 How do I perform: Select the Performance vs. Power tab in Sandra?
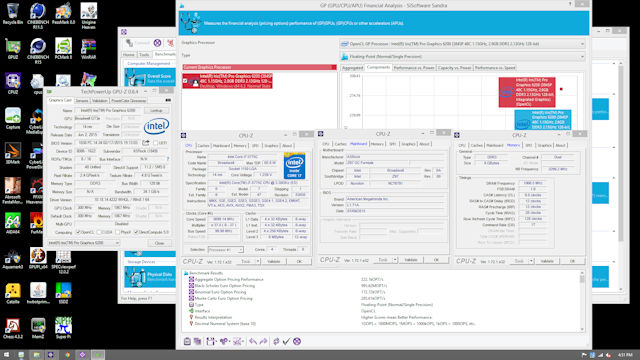click(x=414, y=68)
